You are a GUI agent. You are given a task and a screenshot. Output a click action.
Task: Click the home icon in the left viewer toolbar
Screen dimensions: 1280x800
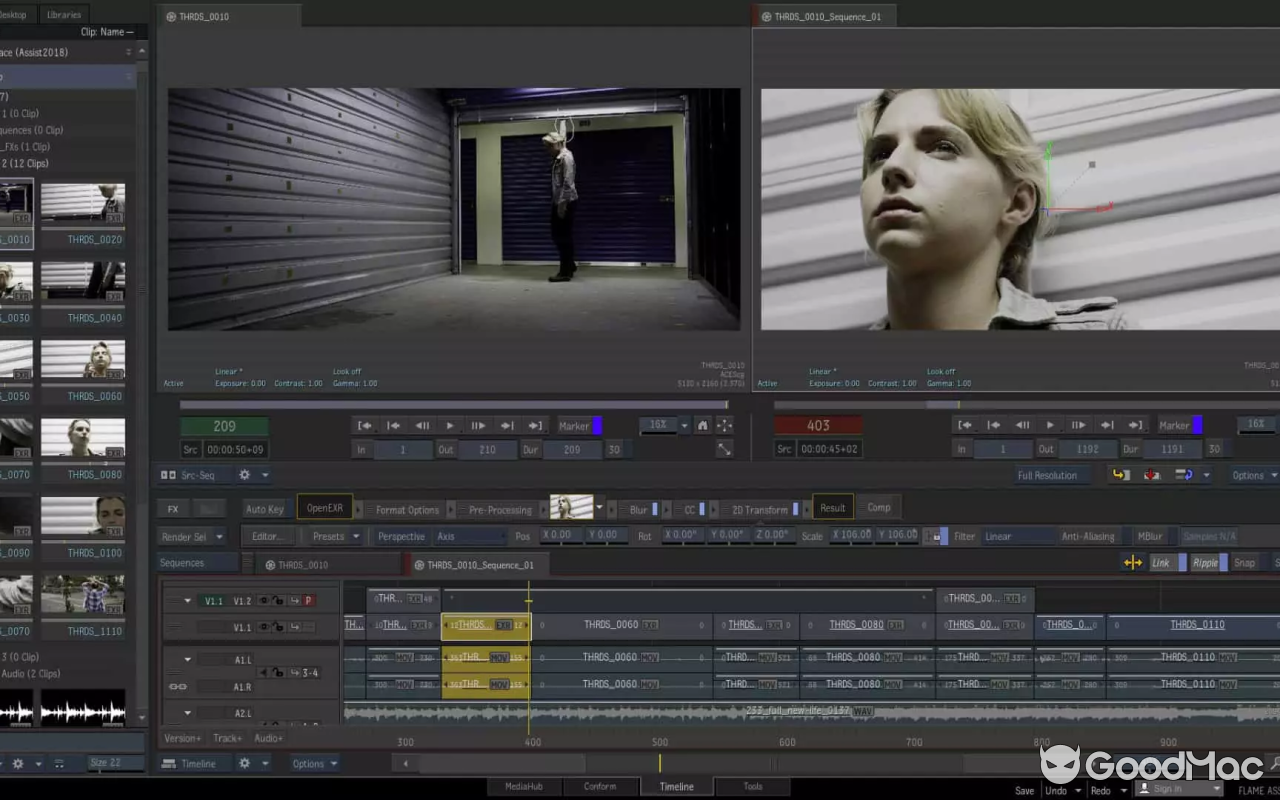(x=703, y=424)
